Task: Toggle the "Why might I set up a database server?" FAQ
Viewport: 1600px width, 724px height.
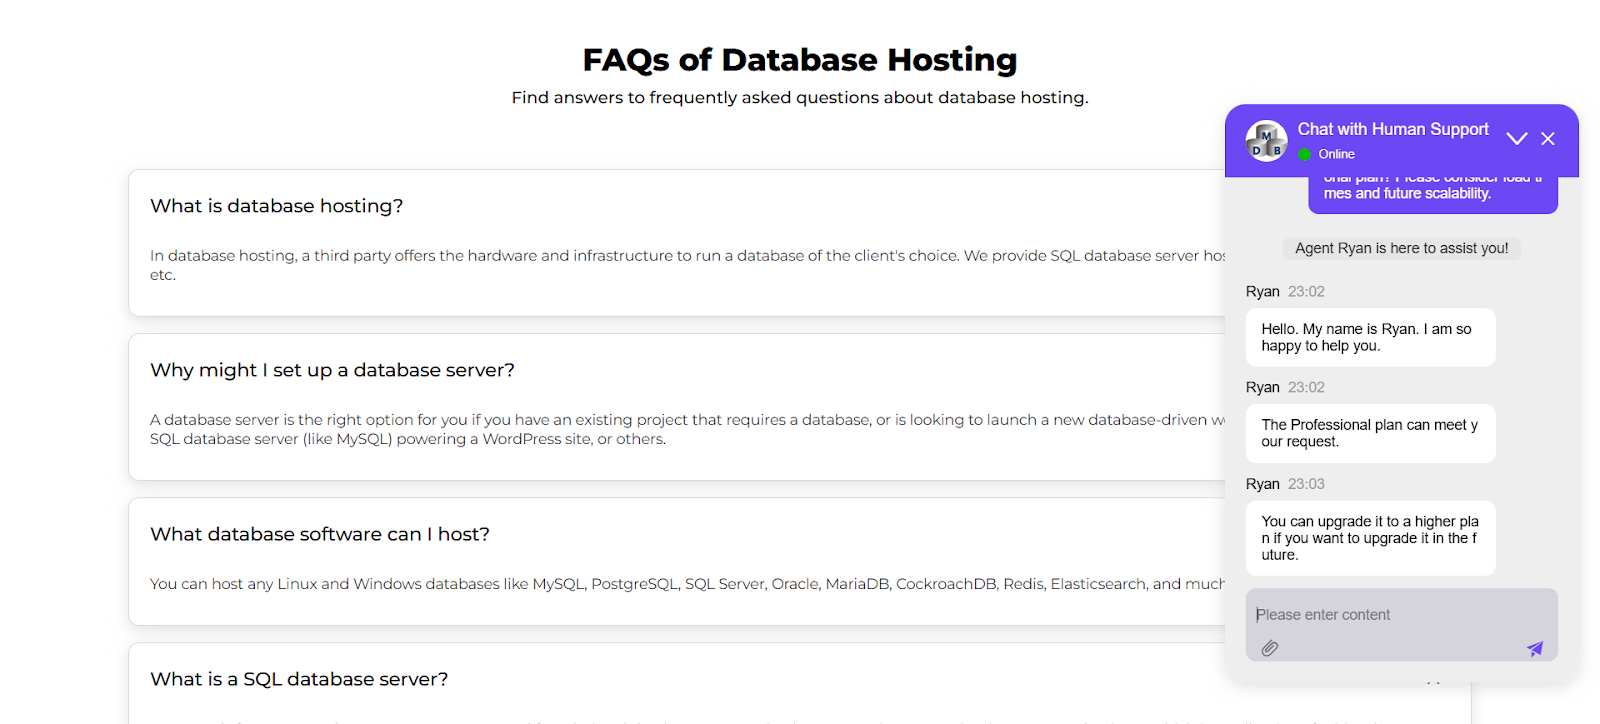Action: coord(332,370)
